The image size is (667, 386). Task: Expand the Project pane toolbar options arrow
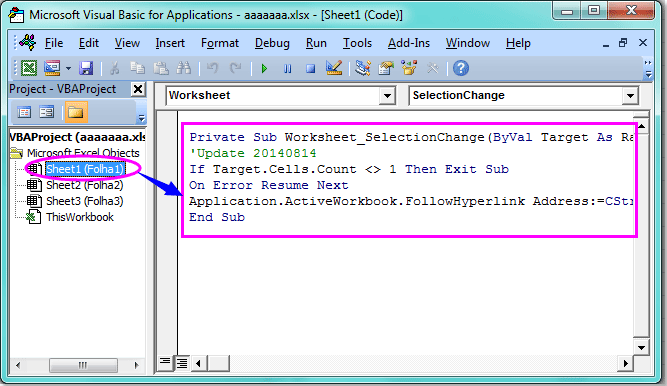(142, 117)
